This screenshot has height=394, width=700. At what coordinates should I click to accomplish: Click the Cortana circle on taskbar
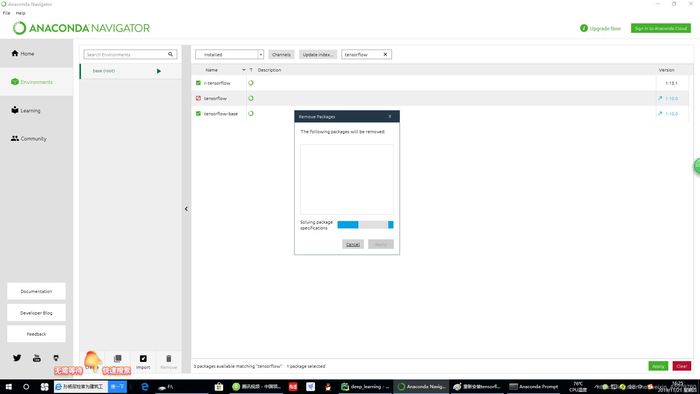[x=26, y=387]
